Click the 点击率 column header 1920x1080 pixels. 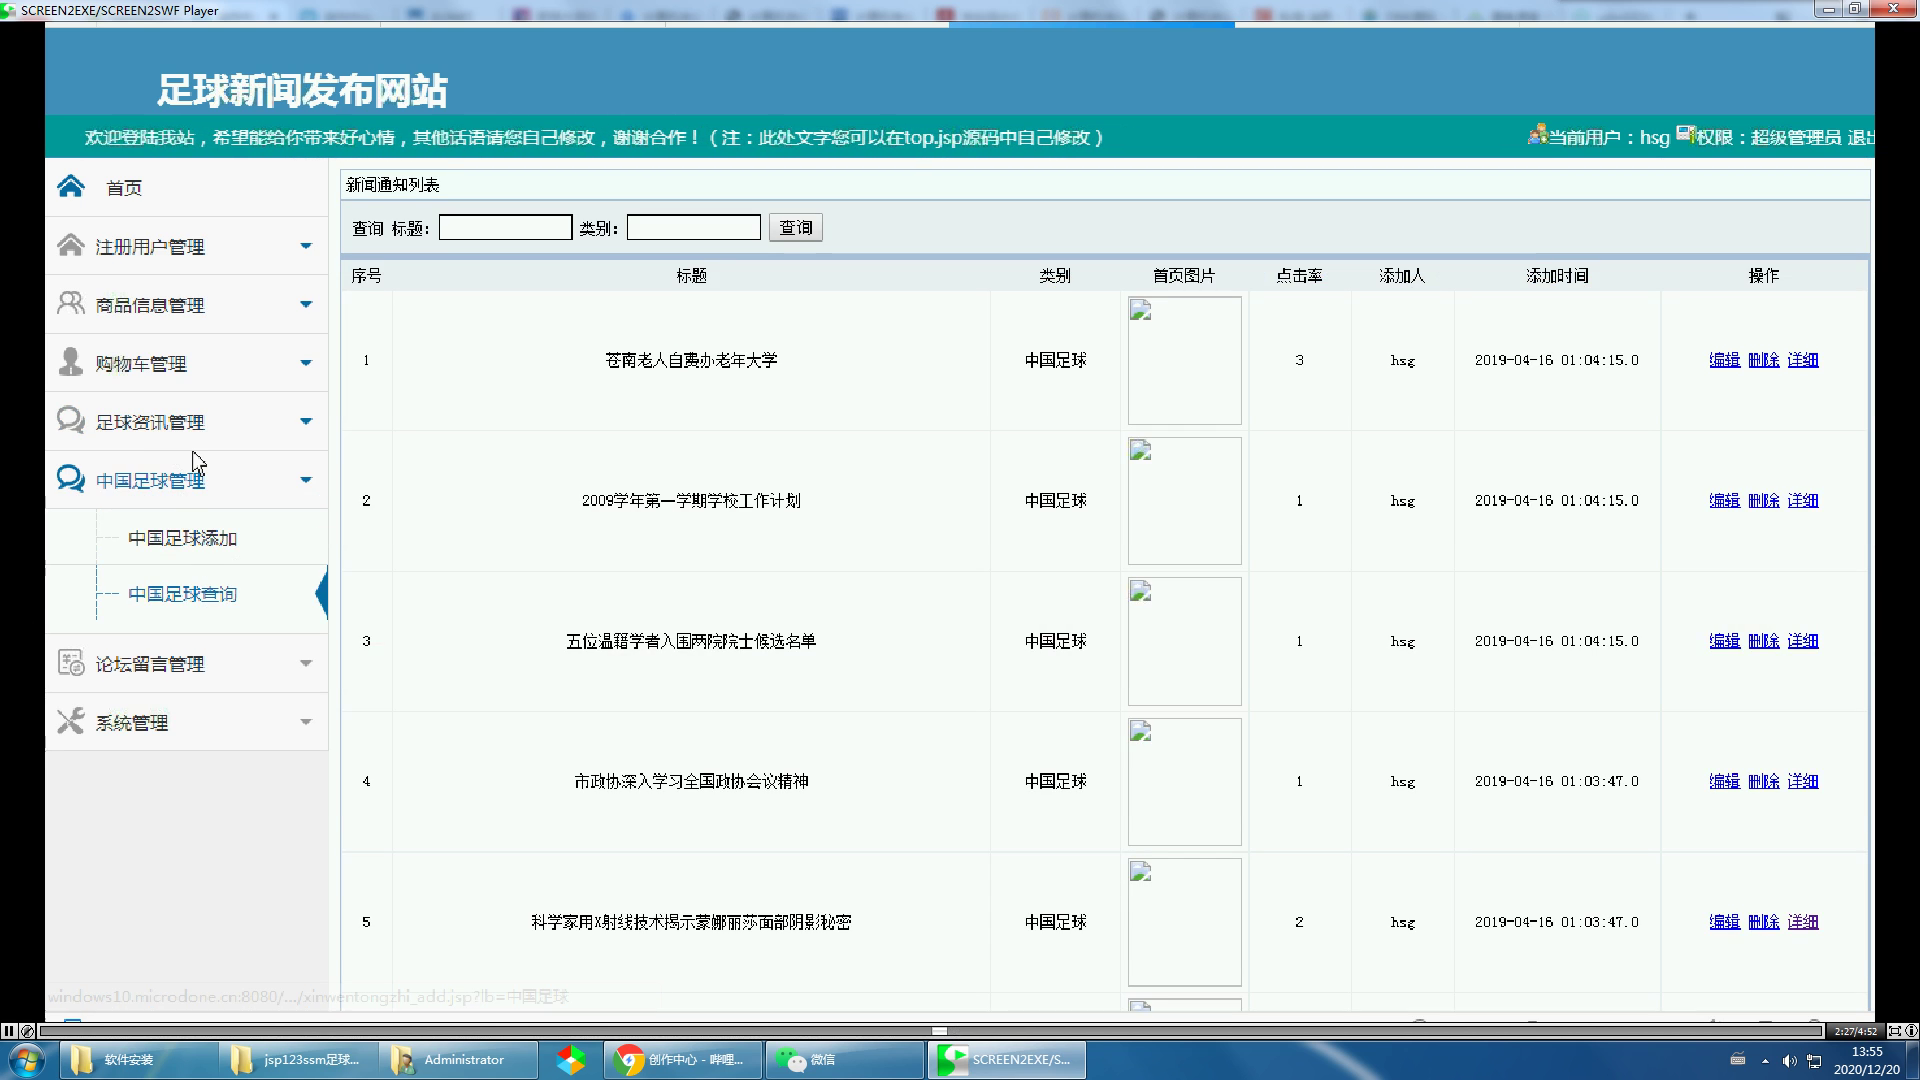1299,276
